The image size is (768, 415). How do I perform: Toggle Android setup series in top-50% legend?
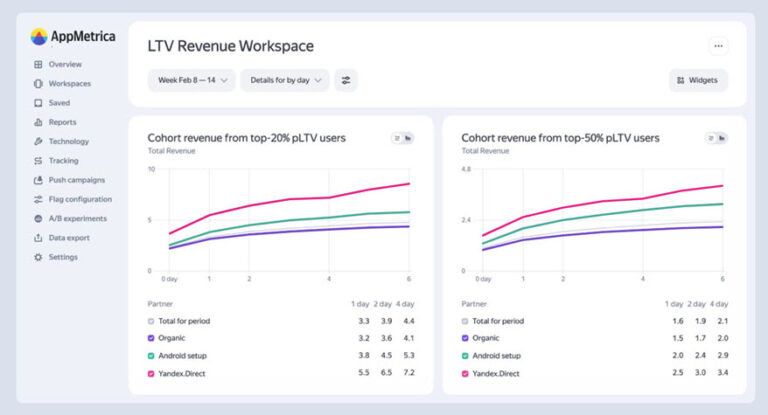tap(463, 355)
